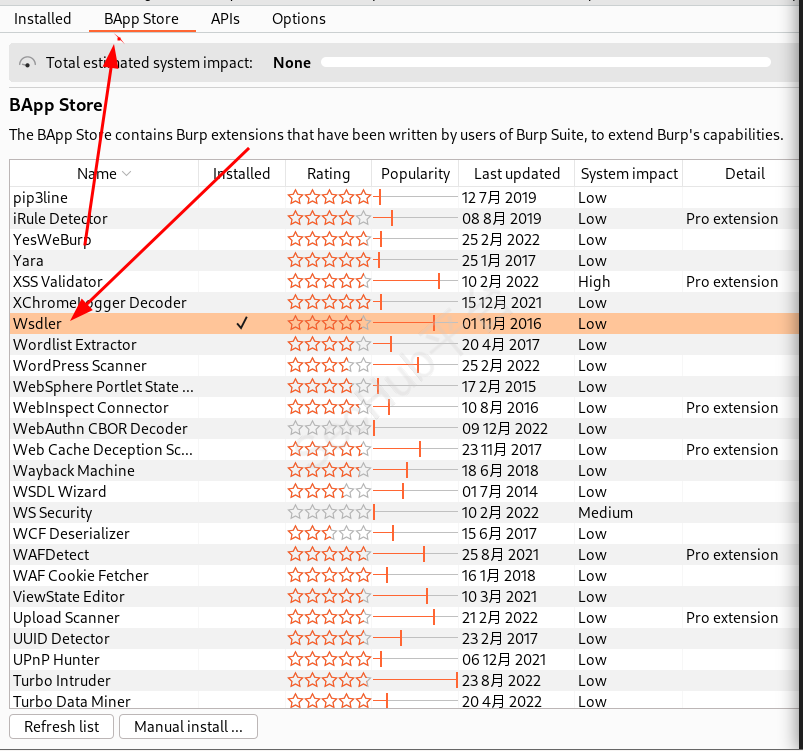
Task: Open the Options tab
Action: coord(298,19)
